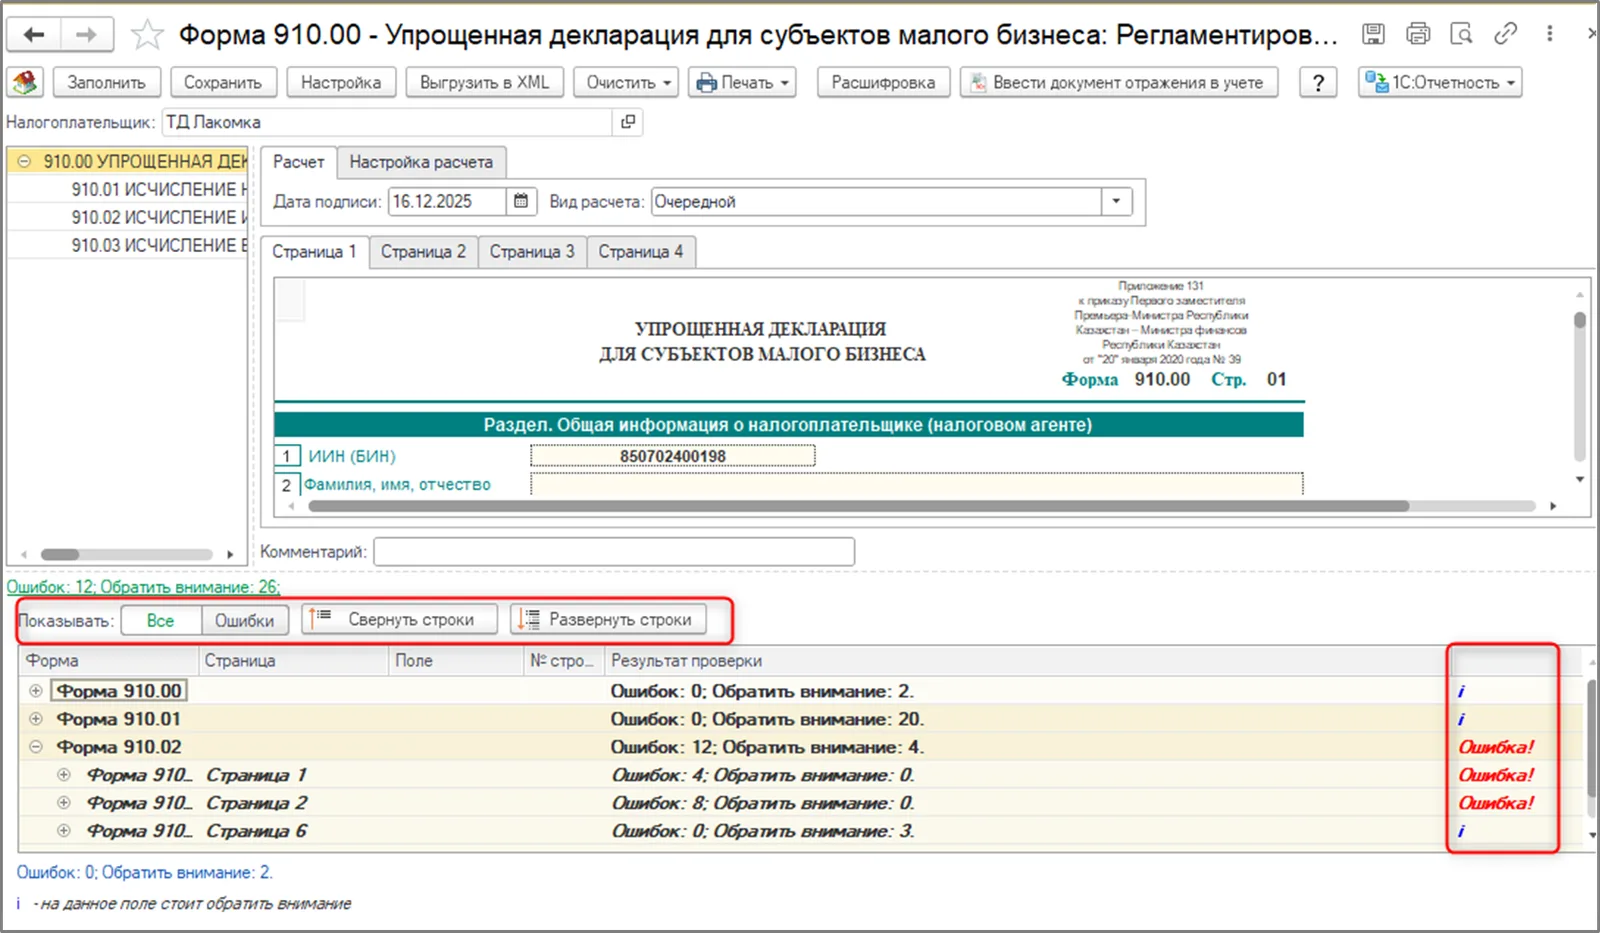Click the form preview horizontal scrollbar
Screen dimensions: 1600x933
[x=858, y=506]
